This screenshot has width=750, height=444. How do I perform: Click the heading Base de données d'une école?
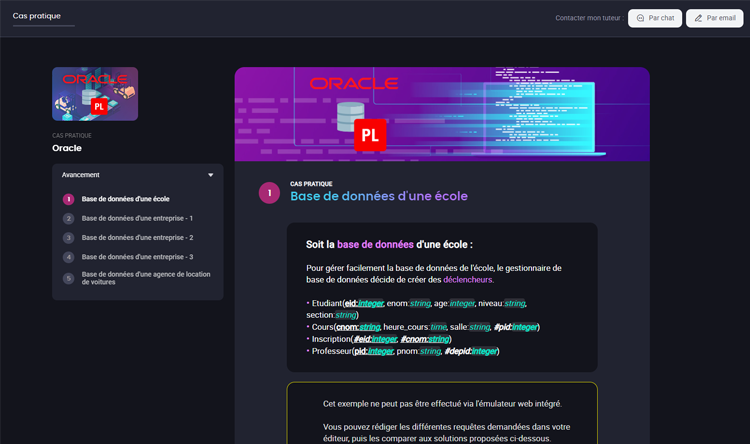[x=379, y=196]
